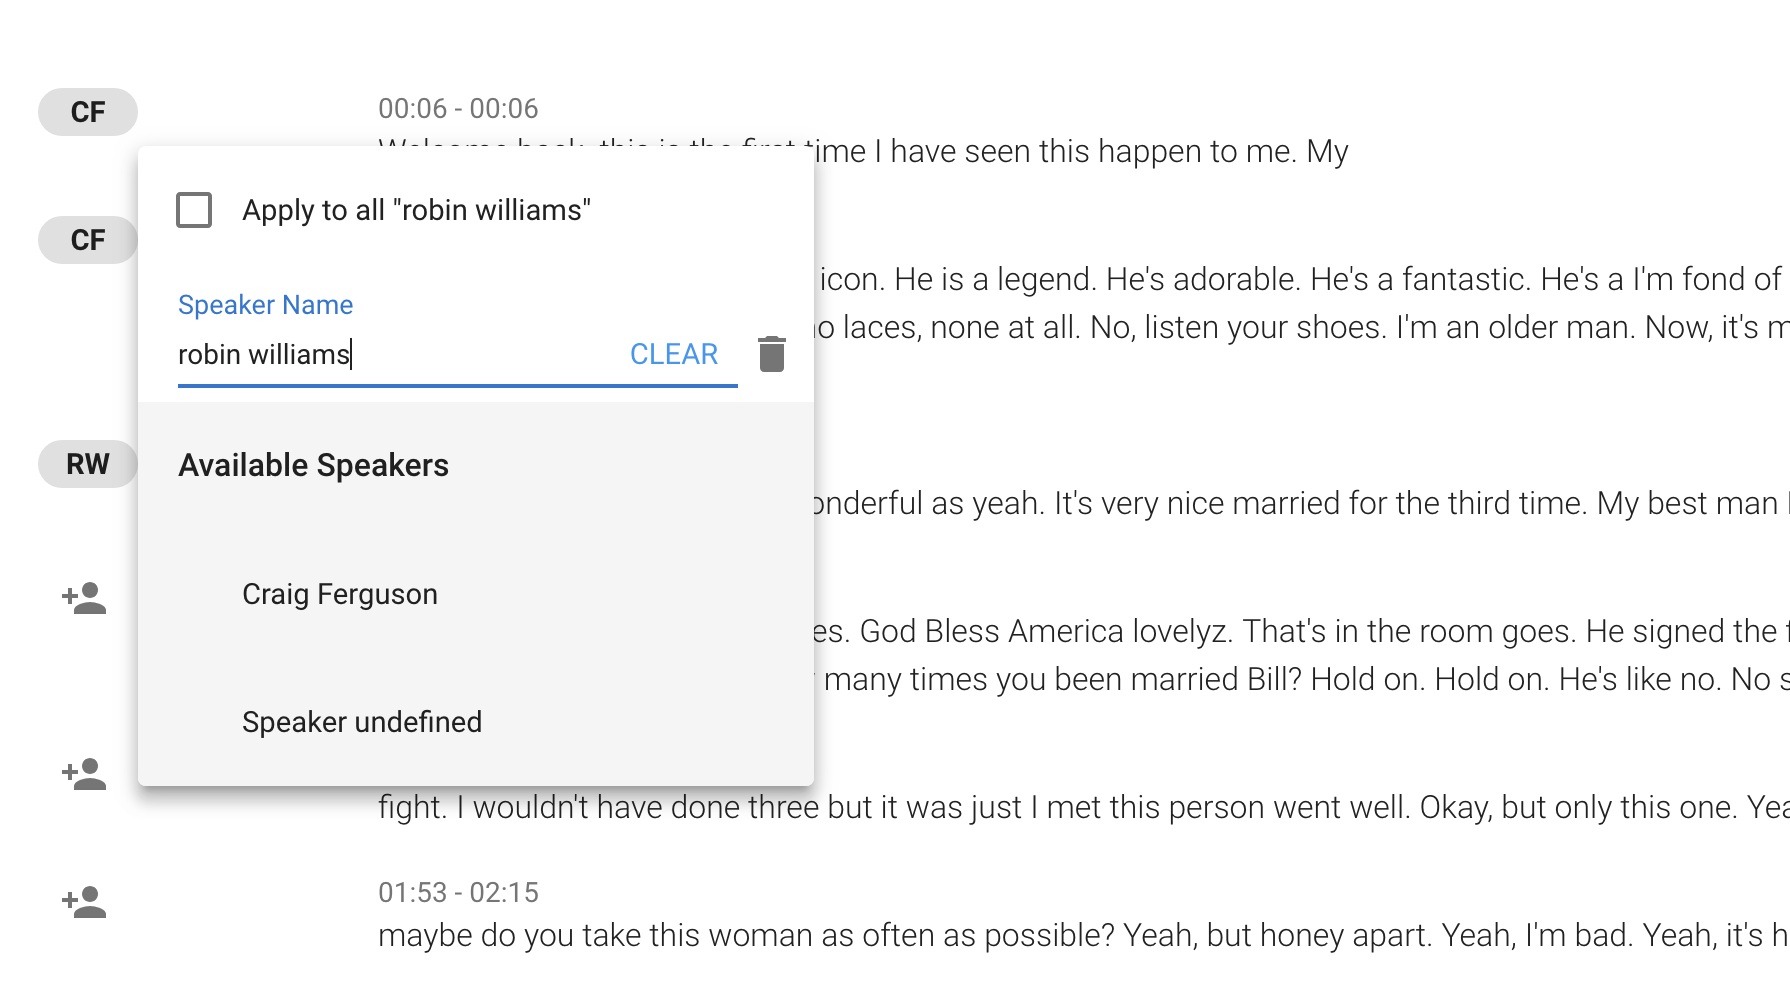Click add-speaker icon beside 'fight. I wouldn't' paragraph

pyautogui.click(x=84, y=774)
